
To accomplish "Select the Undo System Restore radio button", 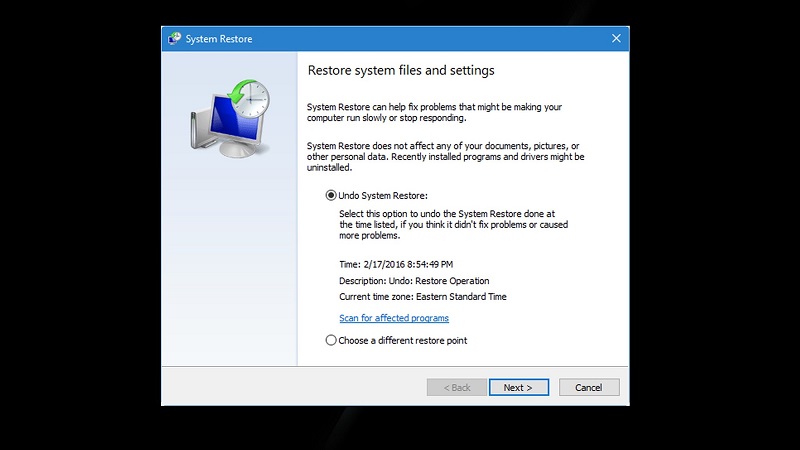I will click(331, 195).
